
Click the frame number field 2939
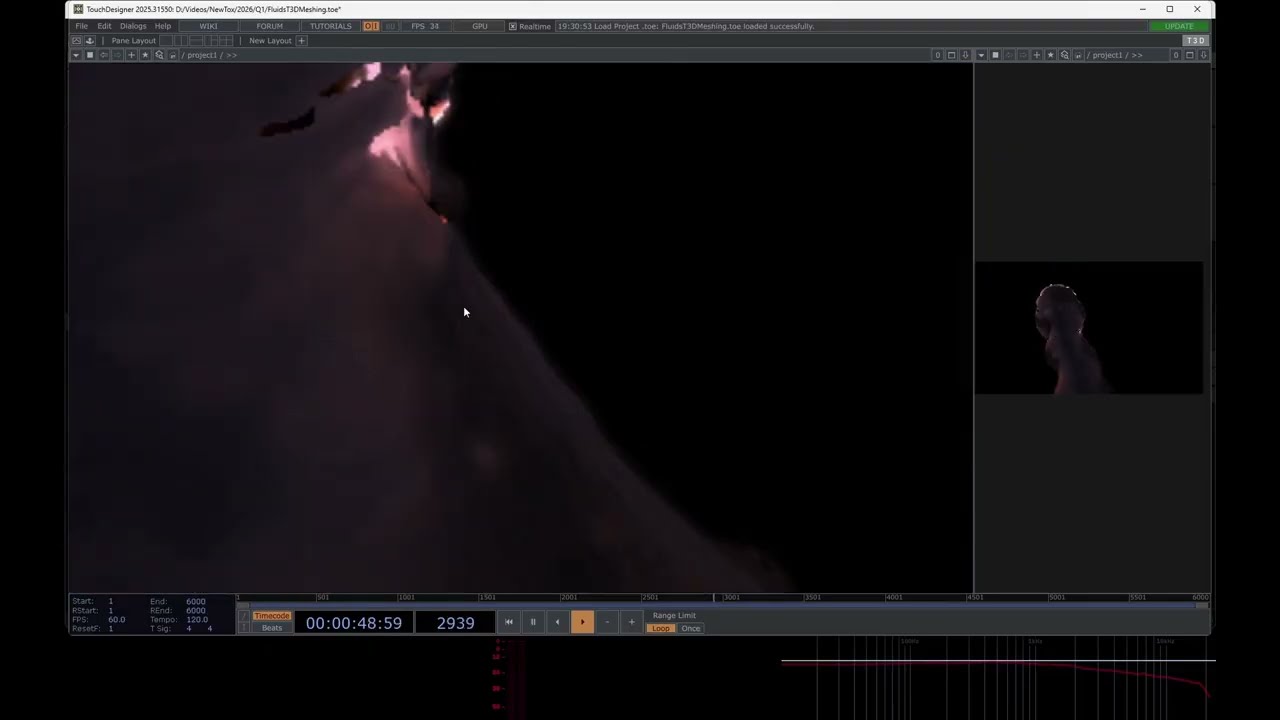click(456, 623)
